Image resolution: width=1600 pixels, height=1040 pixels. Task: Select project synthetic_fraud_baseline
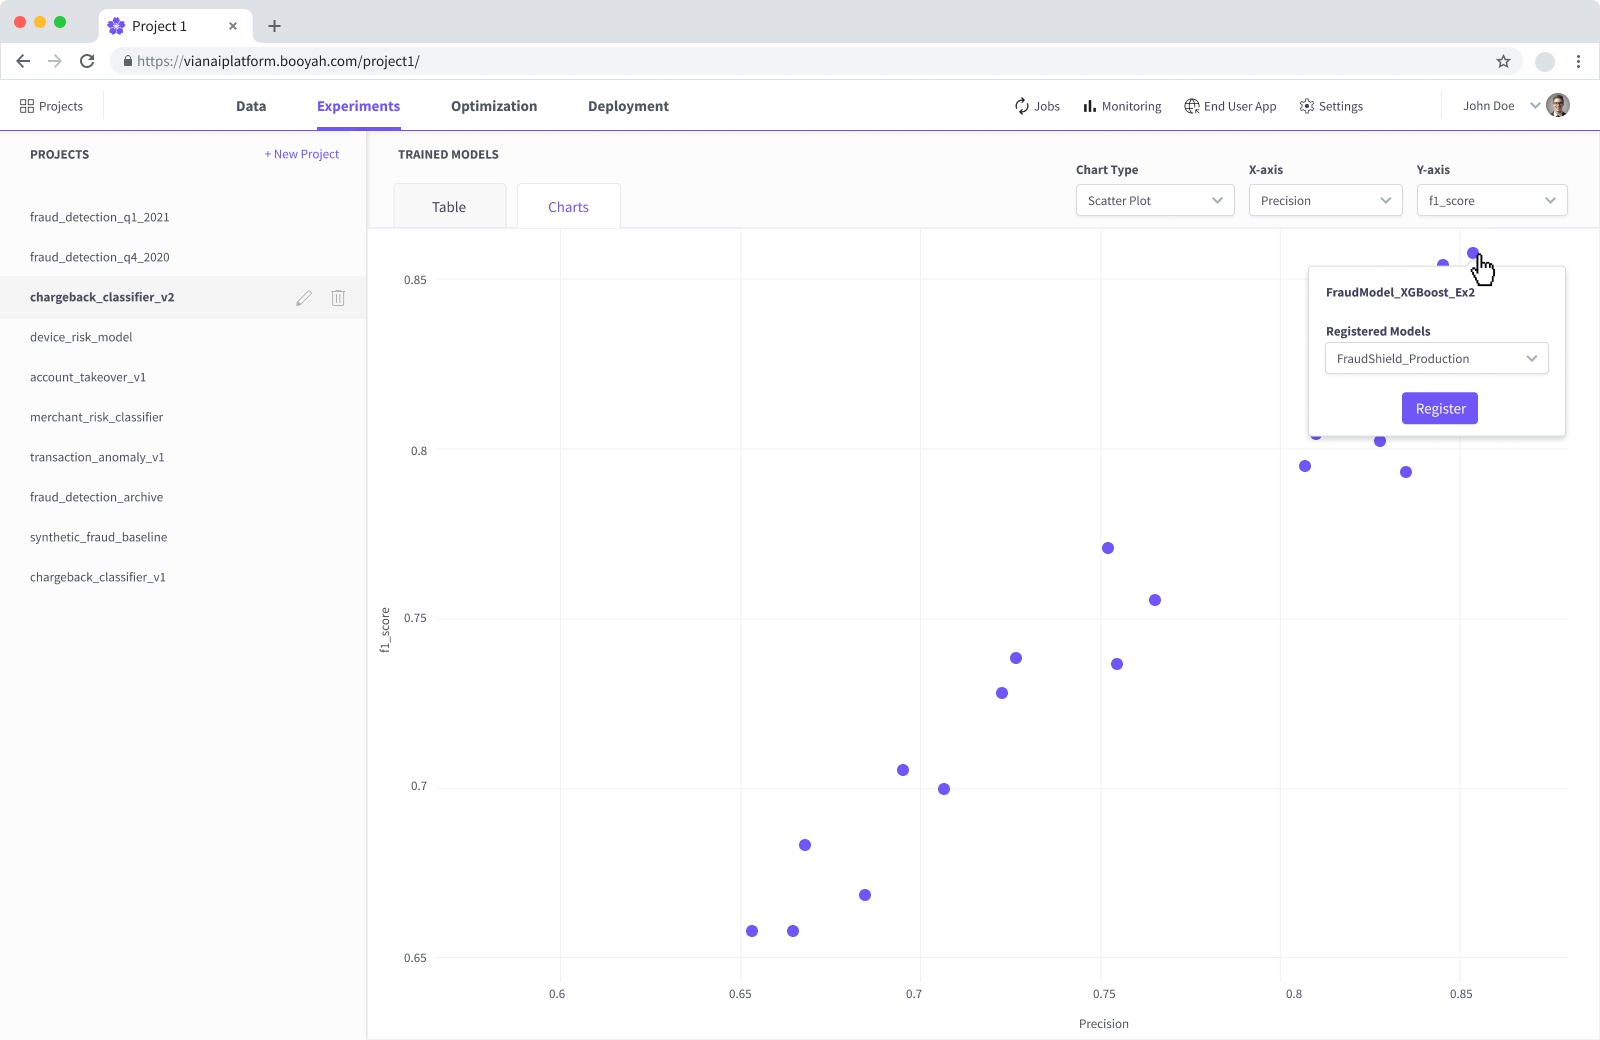click(98, 537)
